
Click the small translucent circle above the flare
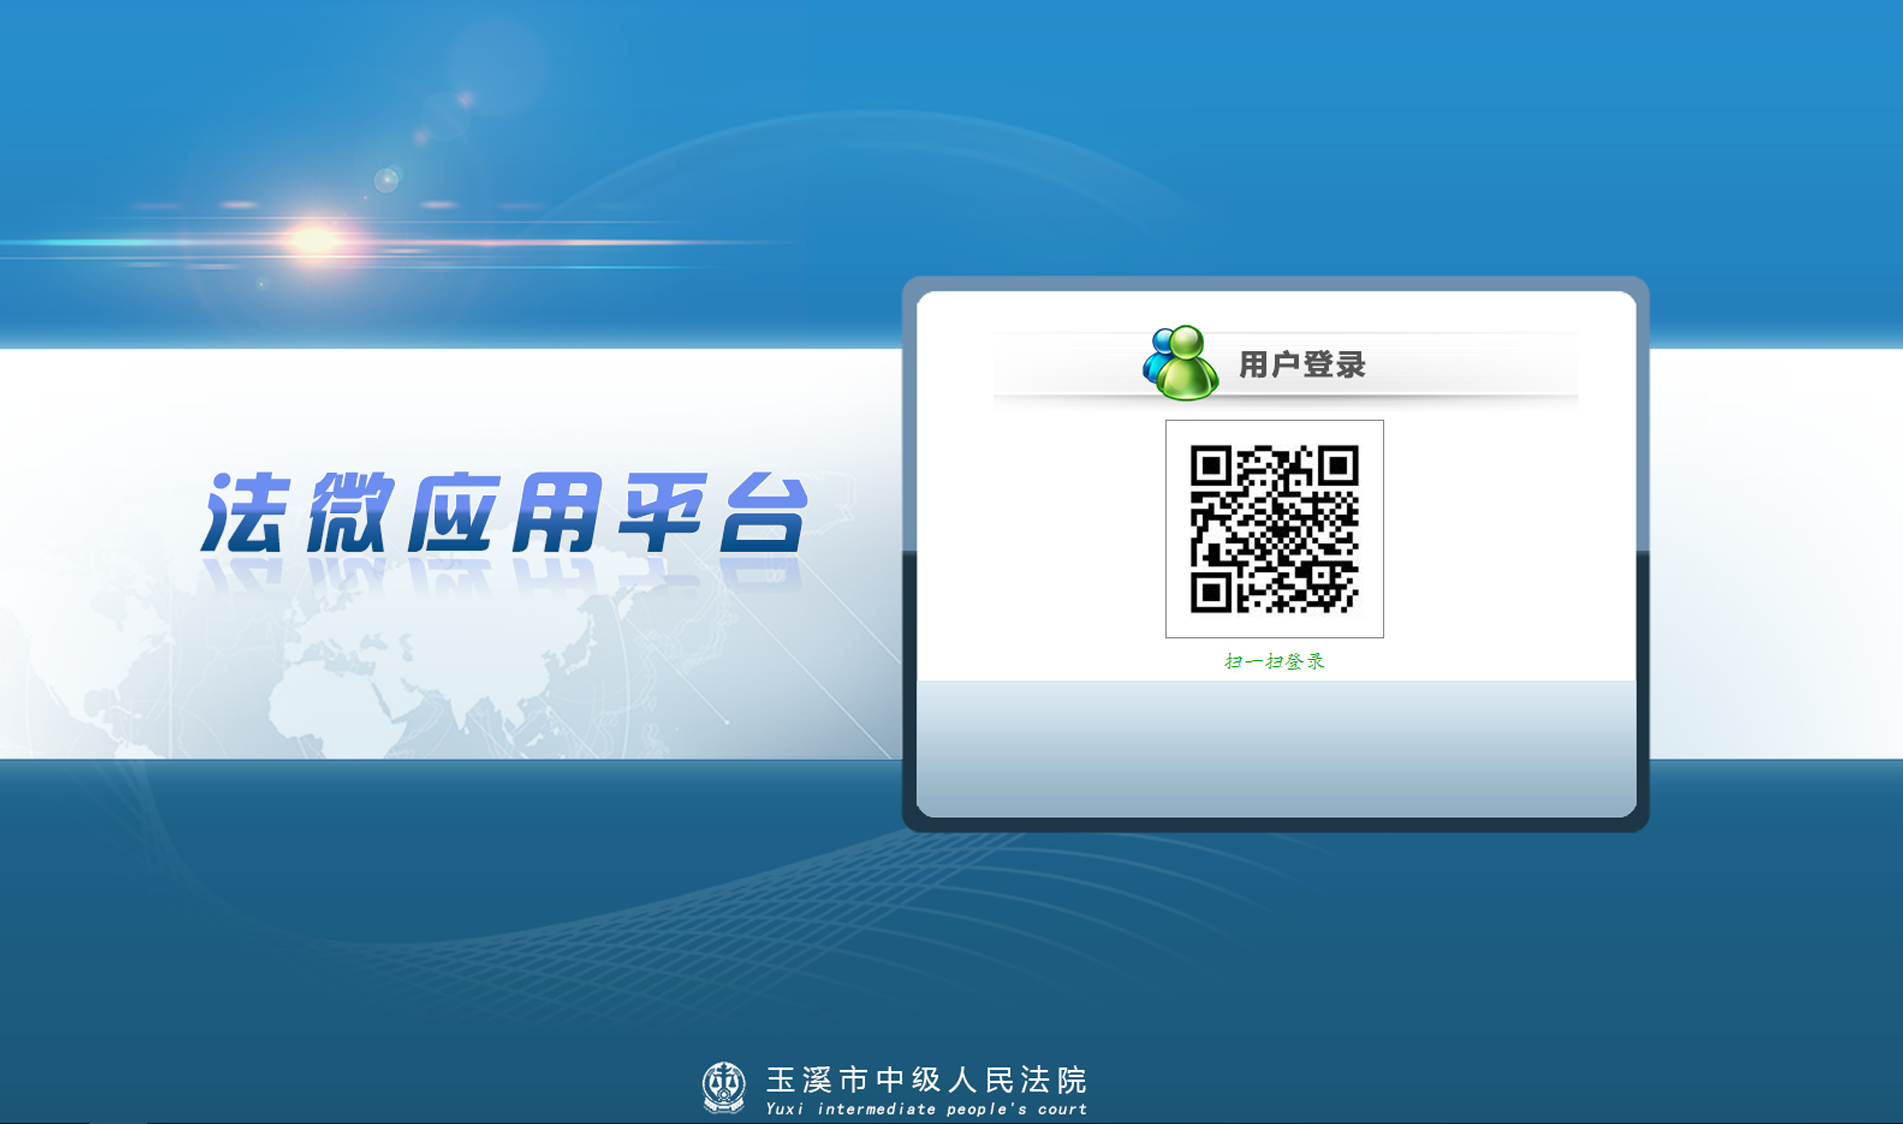[386, 180]
